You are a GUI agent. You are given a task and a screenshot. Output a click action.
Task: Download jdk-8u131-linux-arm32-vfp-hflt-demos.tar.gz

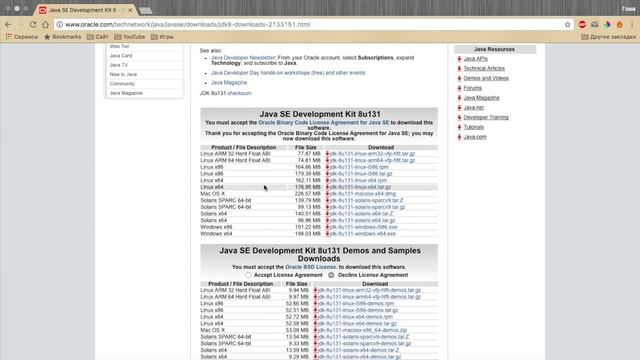click(369, 290)
